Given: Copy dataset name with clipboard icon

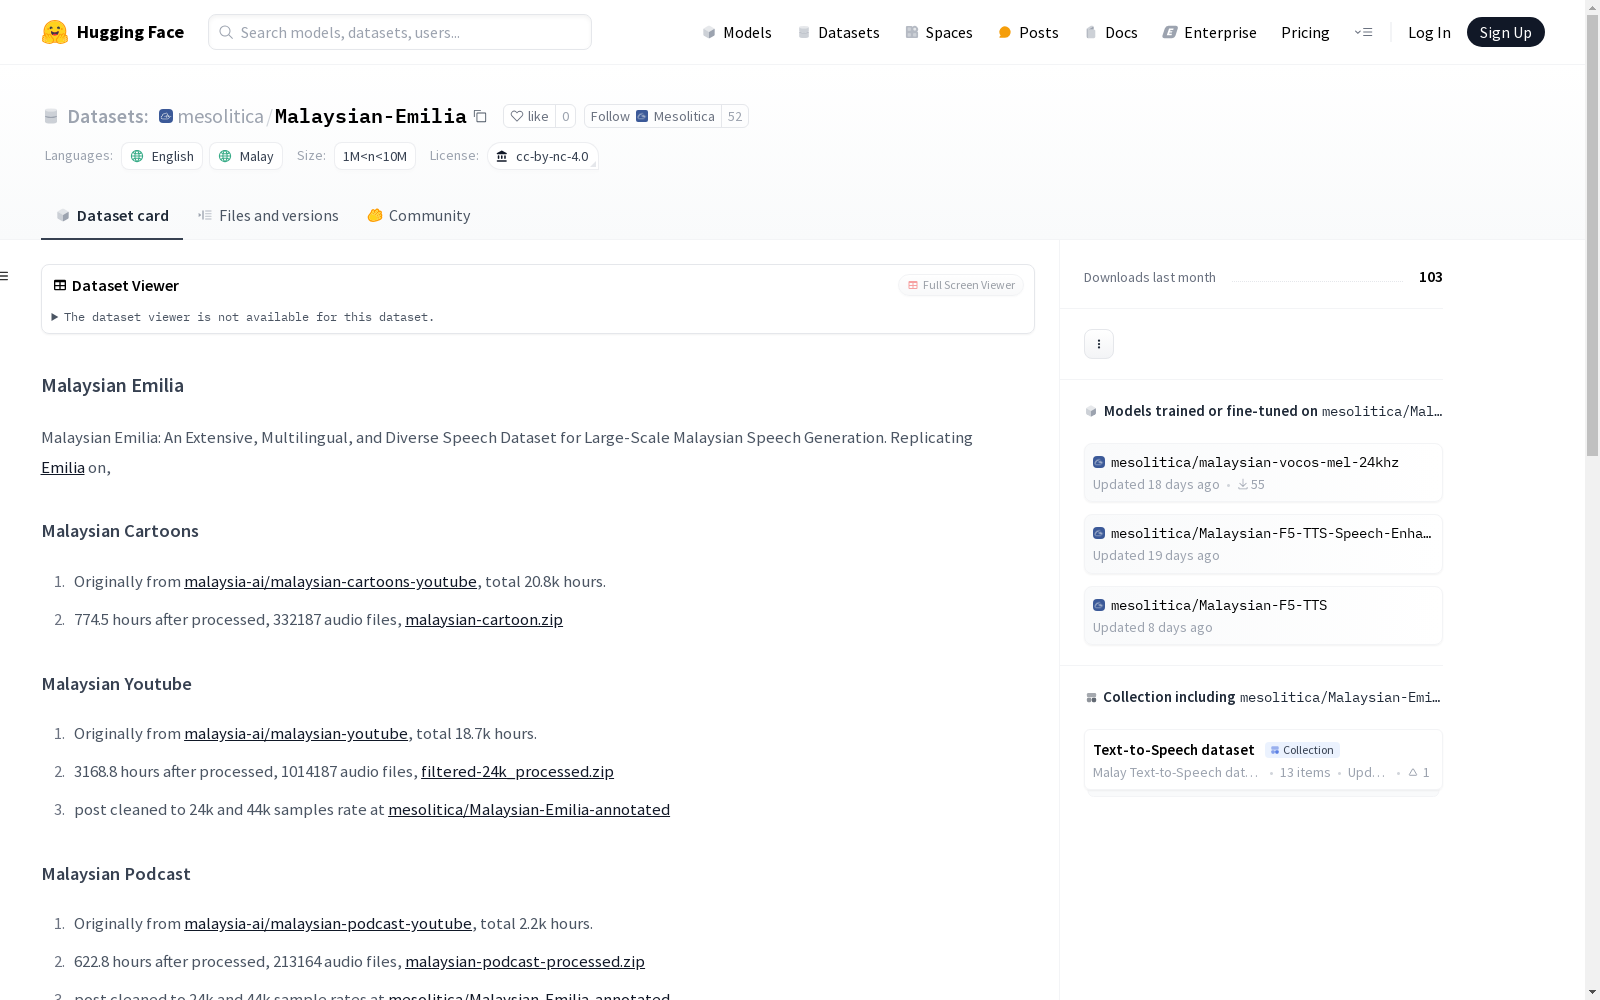Looking at the screenshot, I should point(480,116).
